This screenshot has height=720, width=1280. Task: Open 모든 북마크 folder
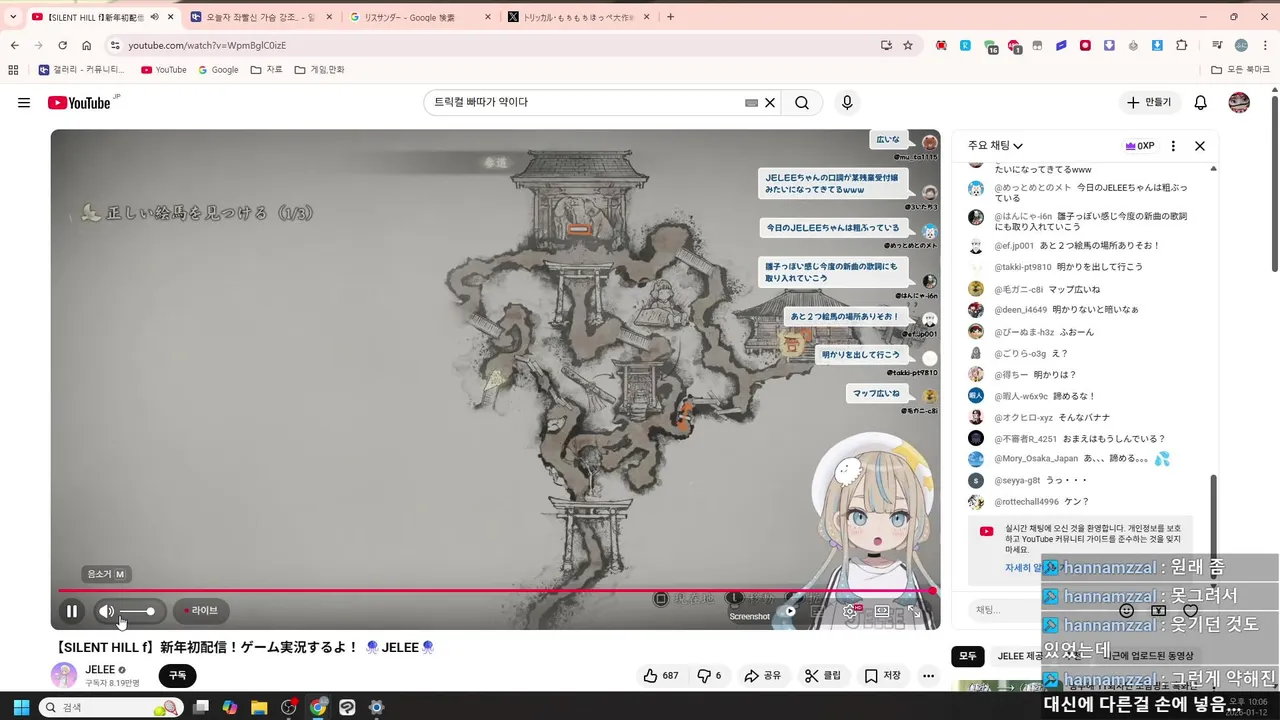pos(1240,70)
